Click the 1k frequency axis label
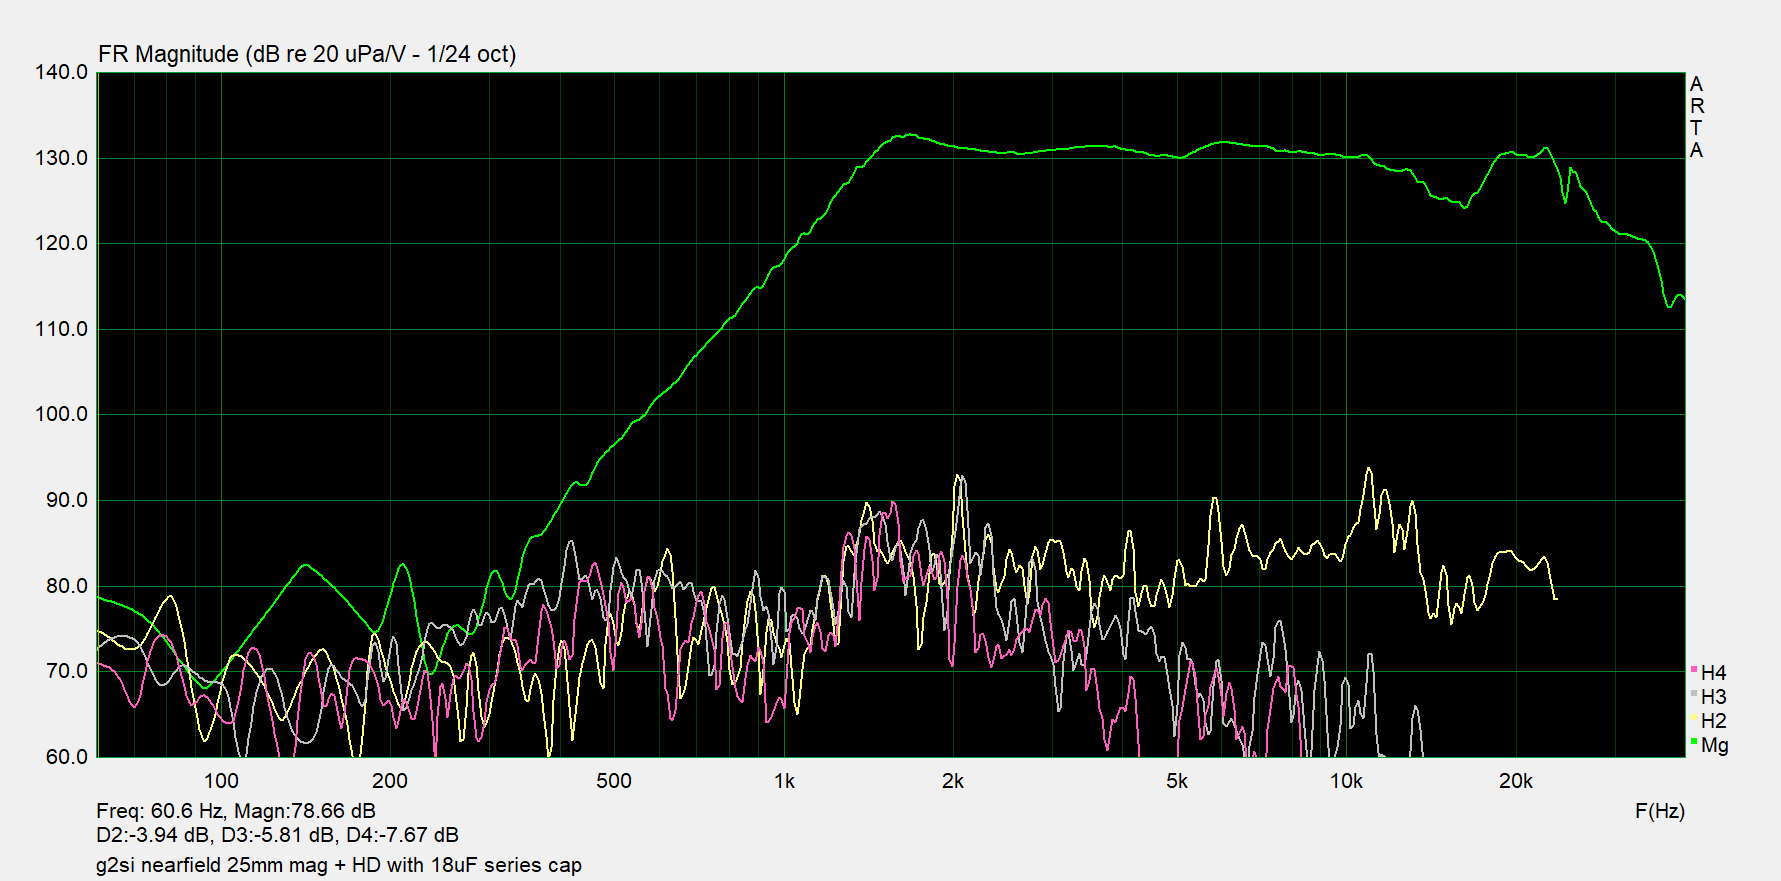 [784, 781]
